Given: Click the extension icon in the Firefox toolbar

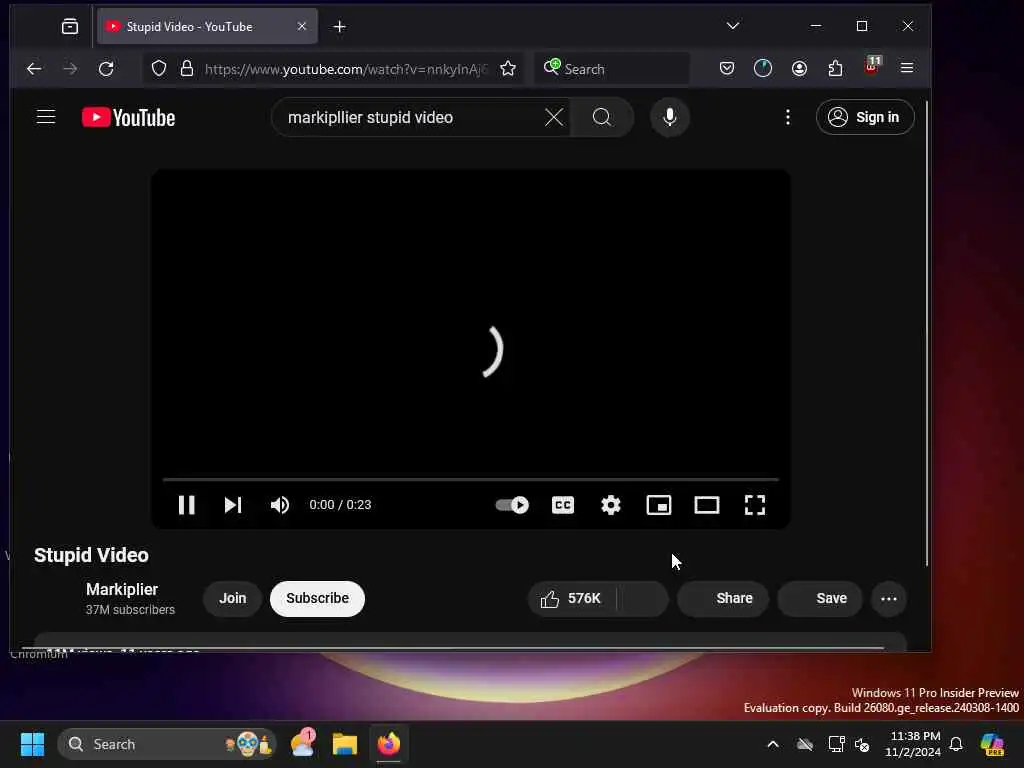Looking at the screenshot, I should point(763,69).
